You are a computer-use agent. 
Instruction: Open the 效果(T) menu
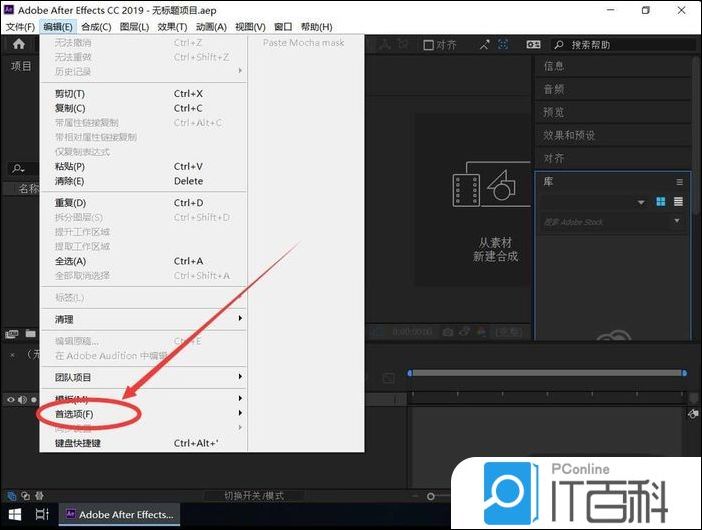[x=171, y=27]
